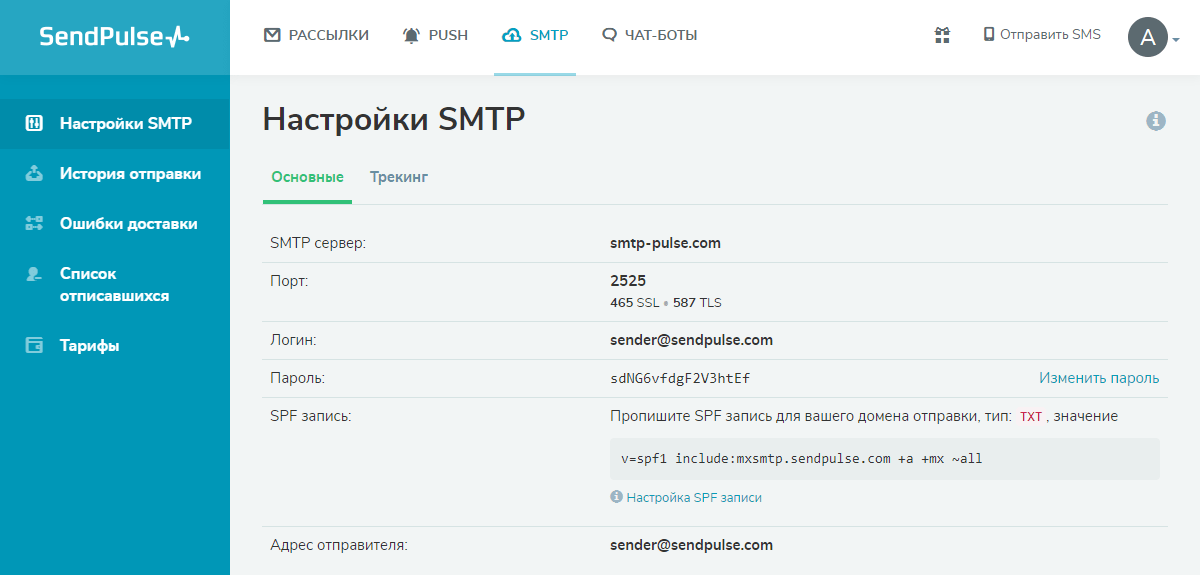Open Ошибки доставки in the sidebar

tap(115, 224)
